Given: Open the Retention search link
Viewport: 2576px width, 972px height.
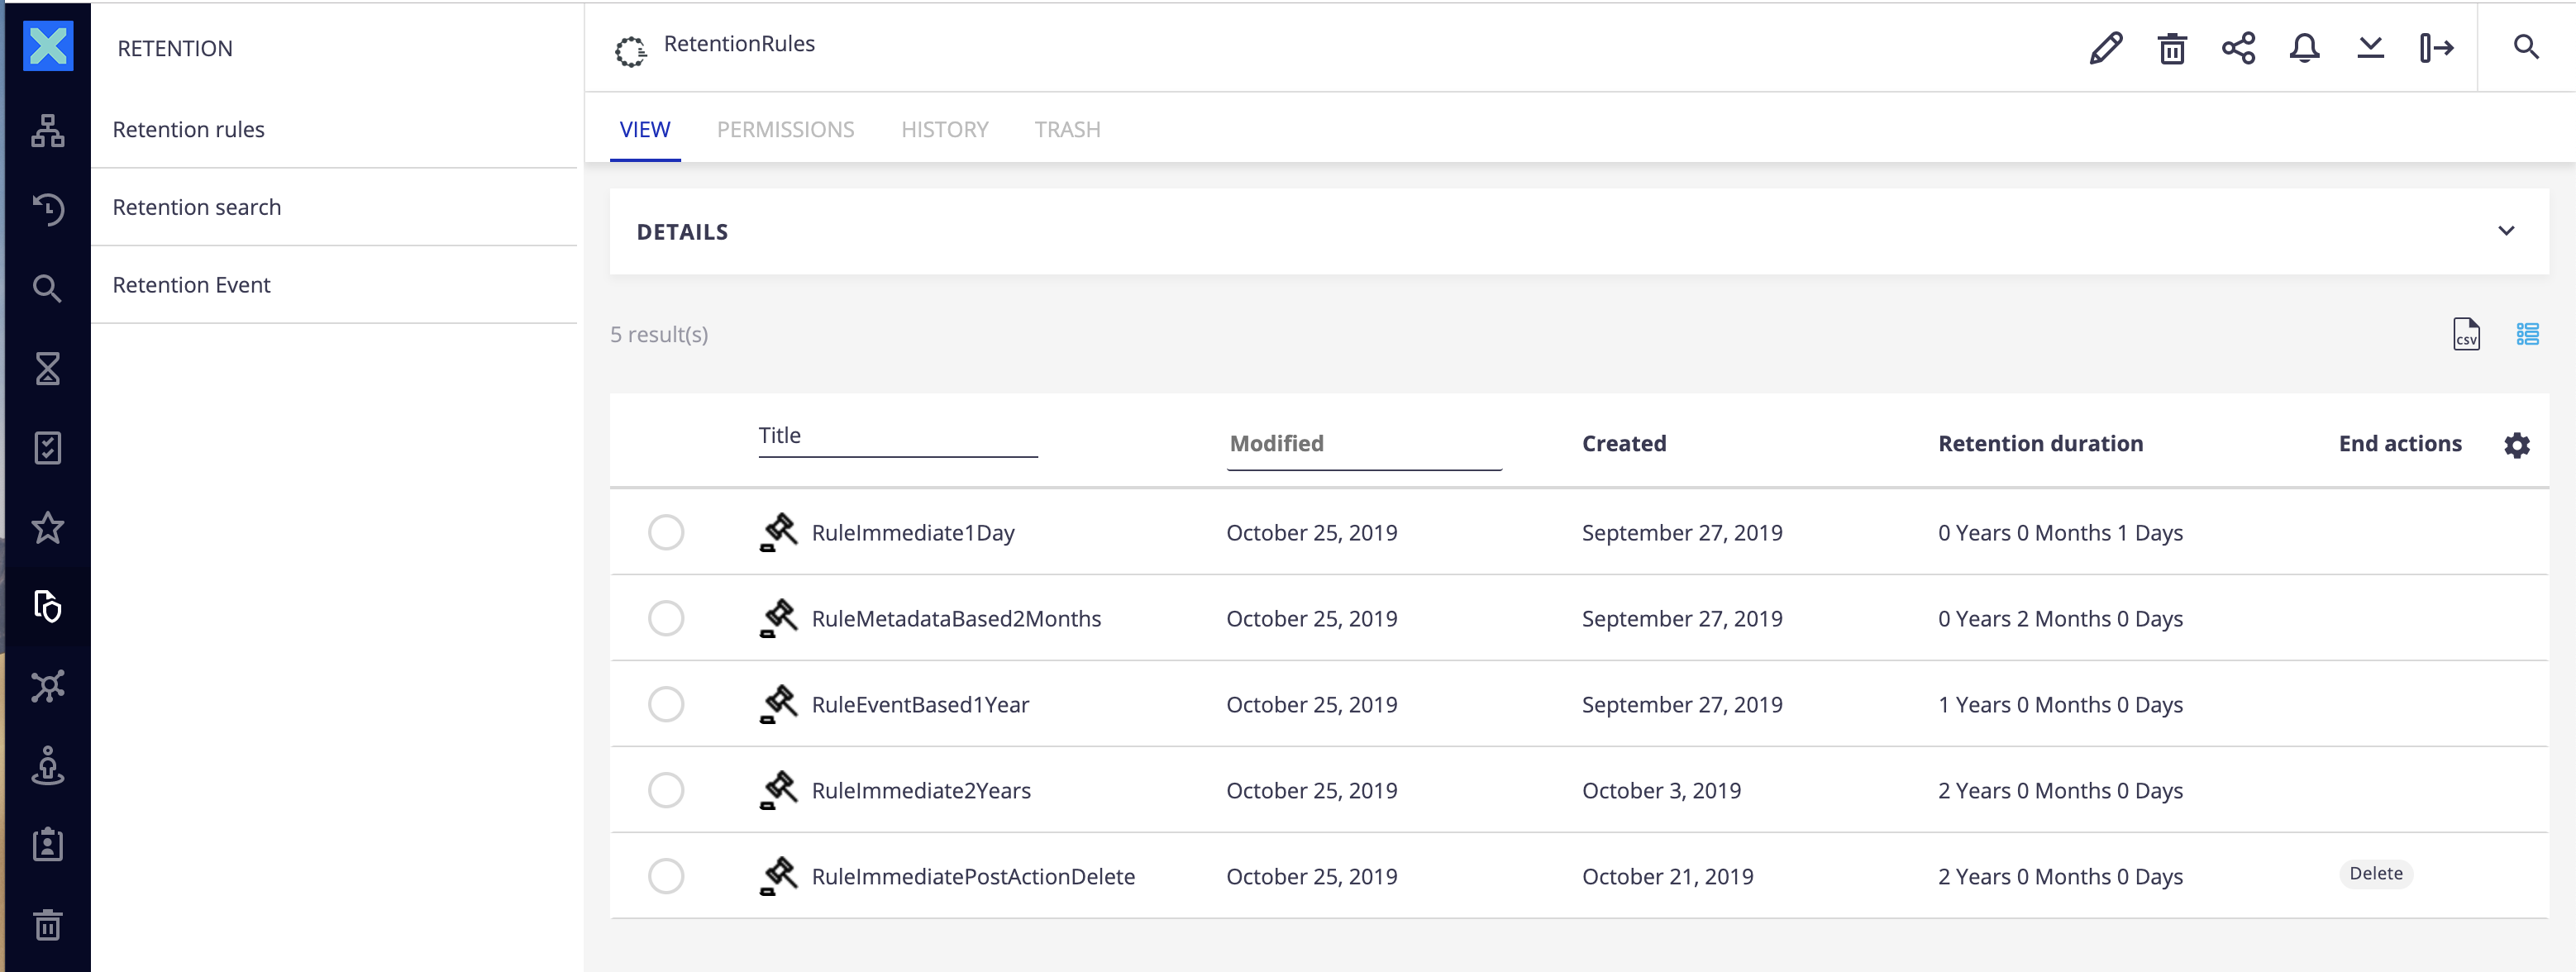Looking at the screenshot, I should point(197,208).
